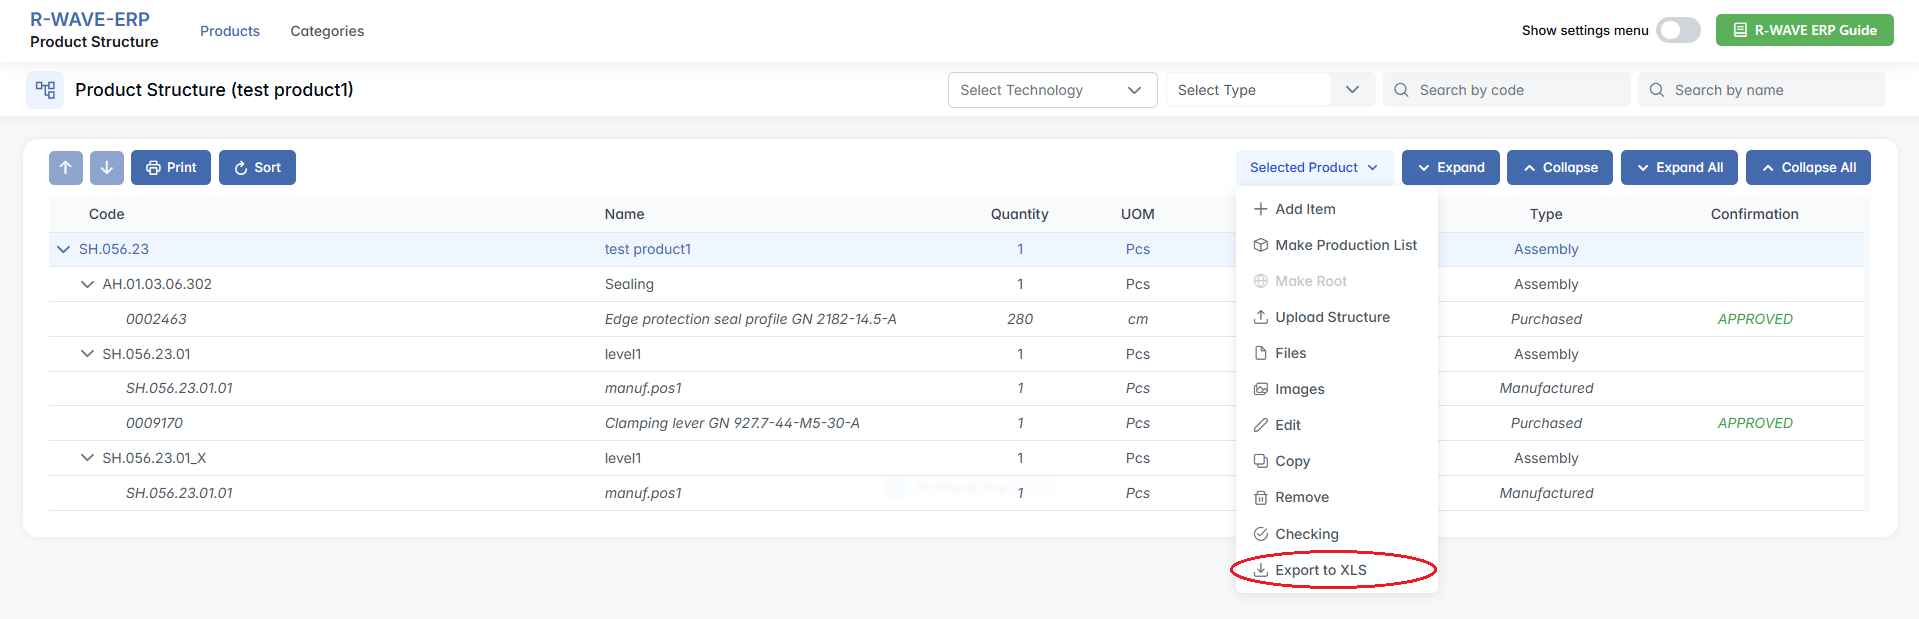Open the Categories tab
Viewport: 1919px width, 619px height.
click(327, 31)
